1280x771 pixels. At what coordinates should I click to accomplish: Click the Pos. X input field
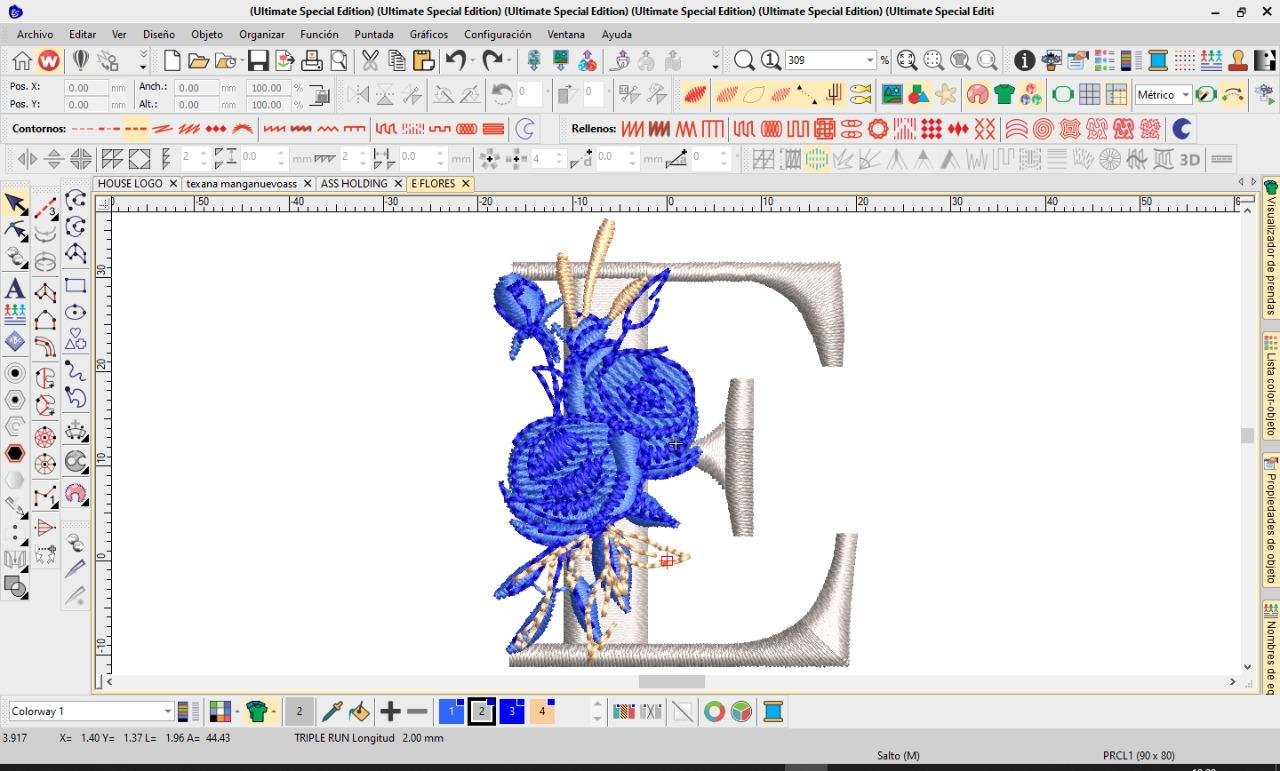(86, 87)
